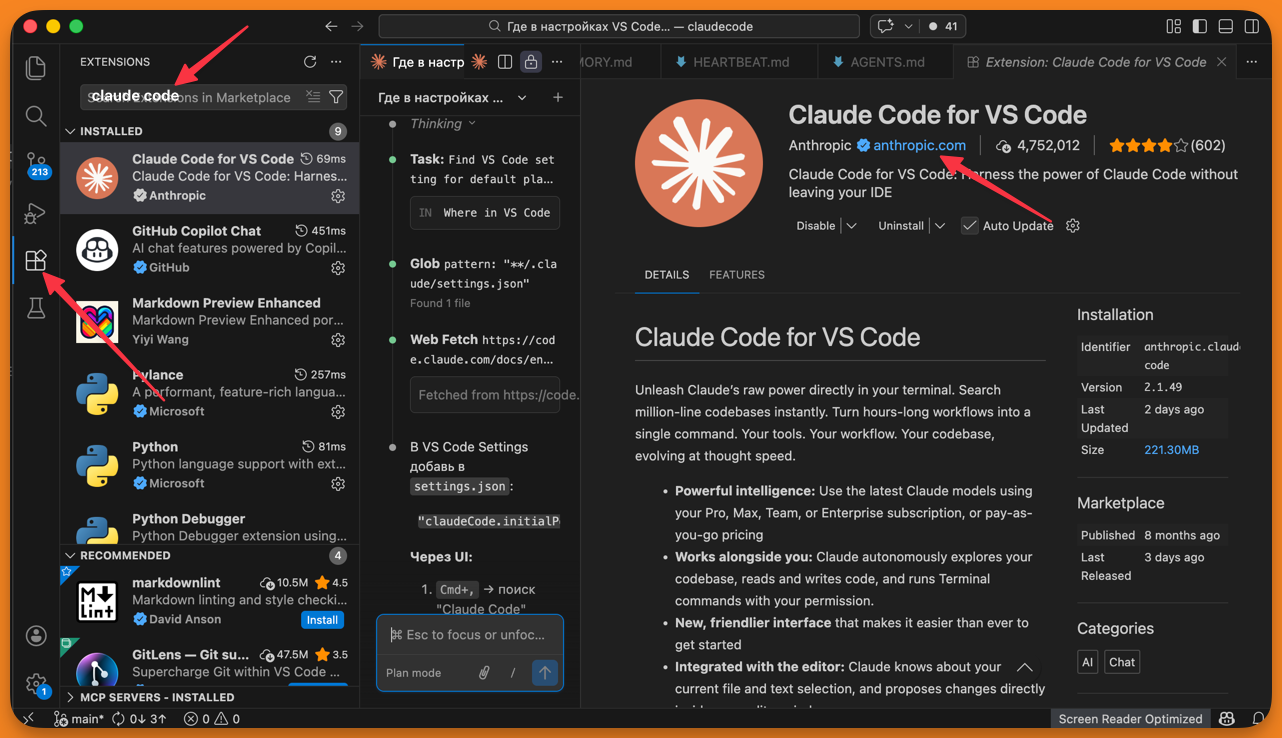Split the Claude Code editor panel
The width and height of the screenshot is (1282, 738).
click(505, 61)
